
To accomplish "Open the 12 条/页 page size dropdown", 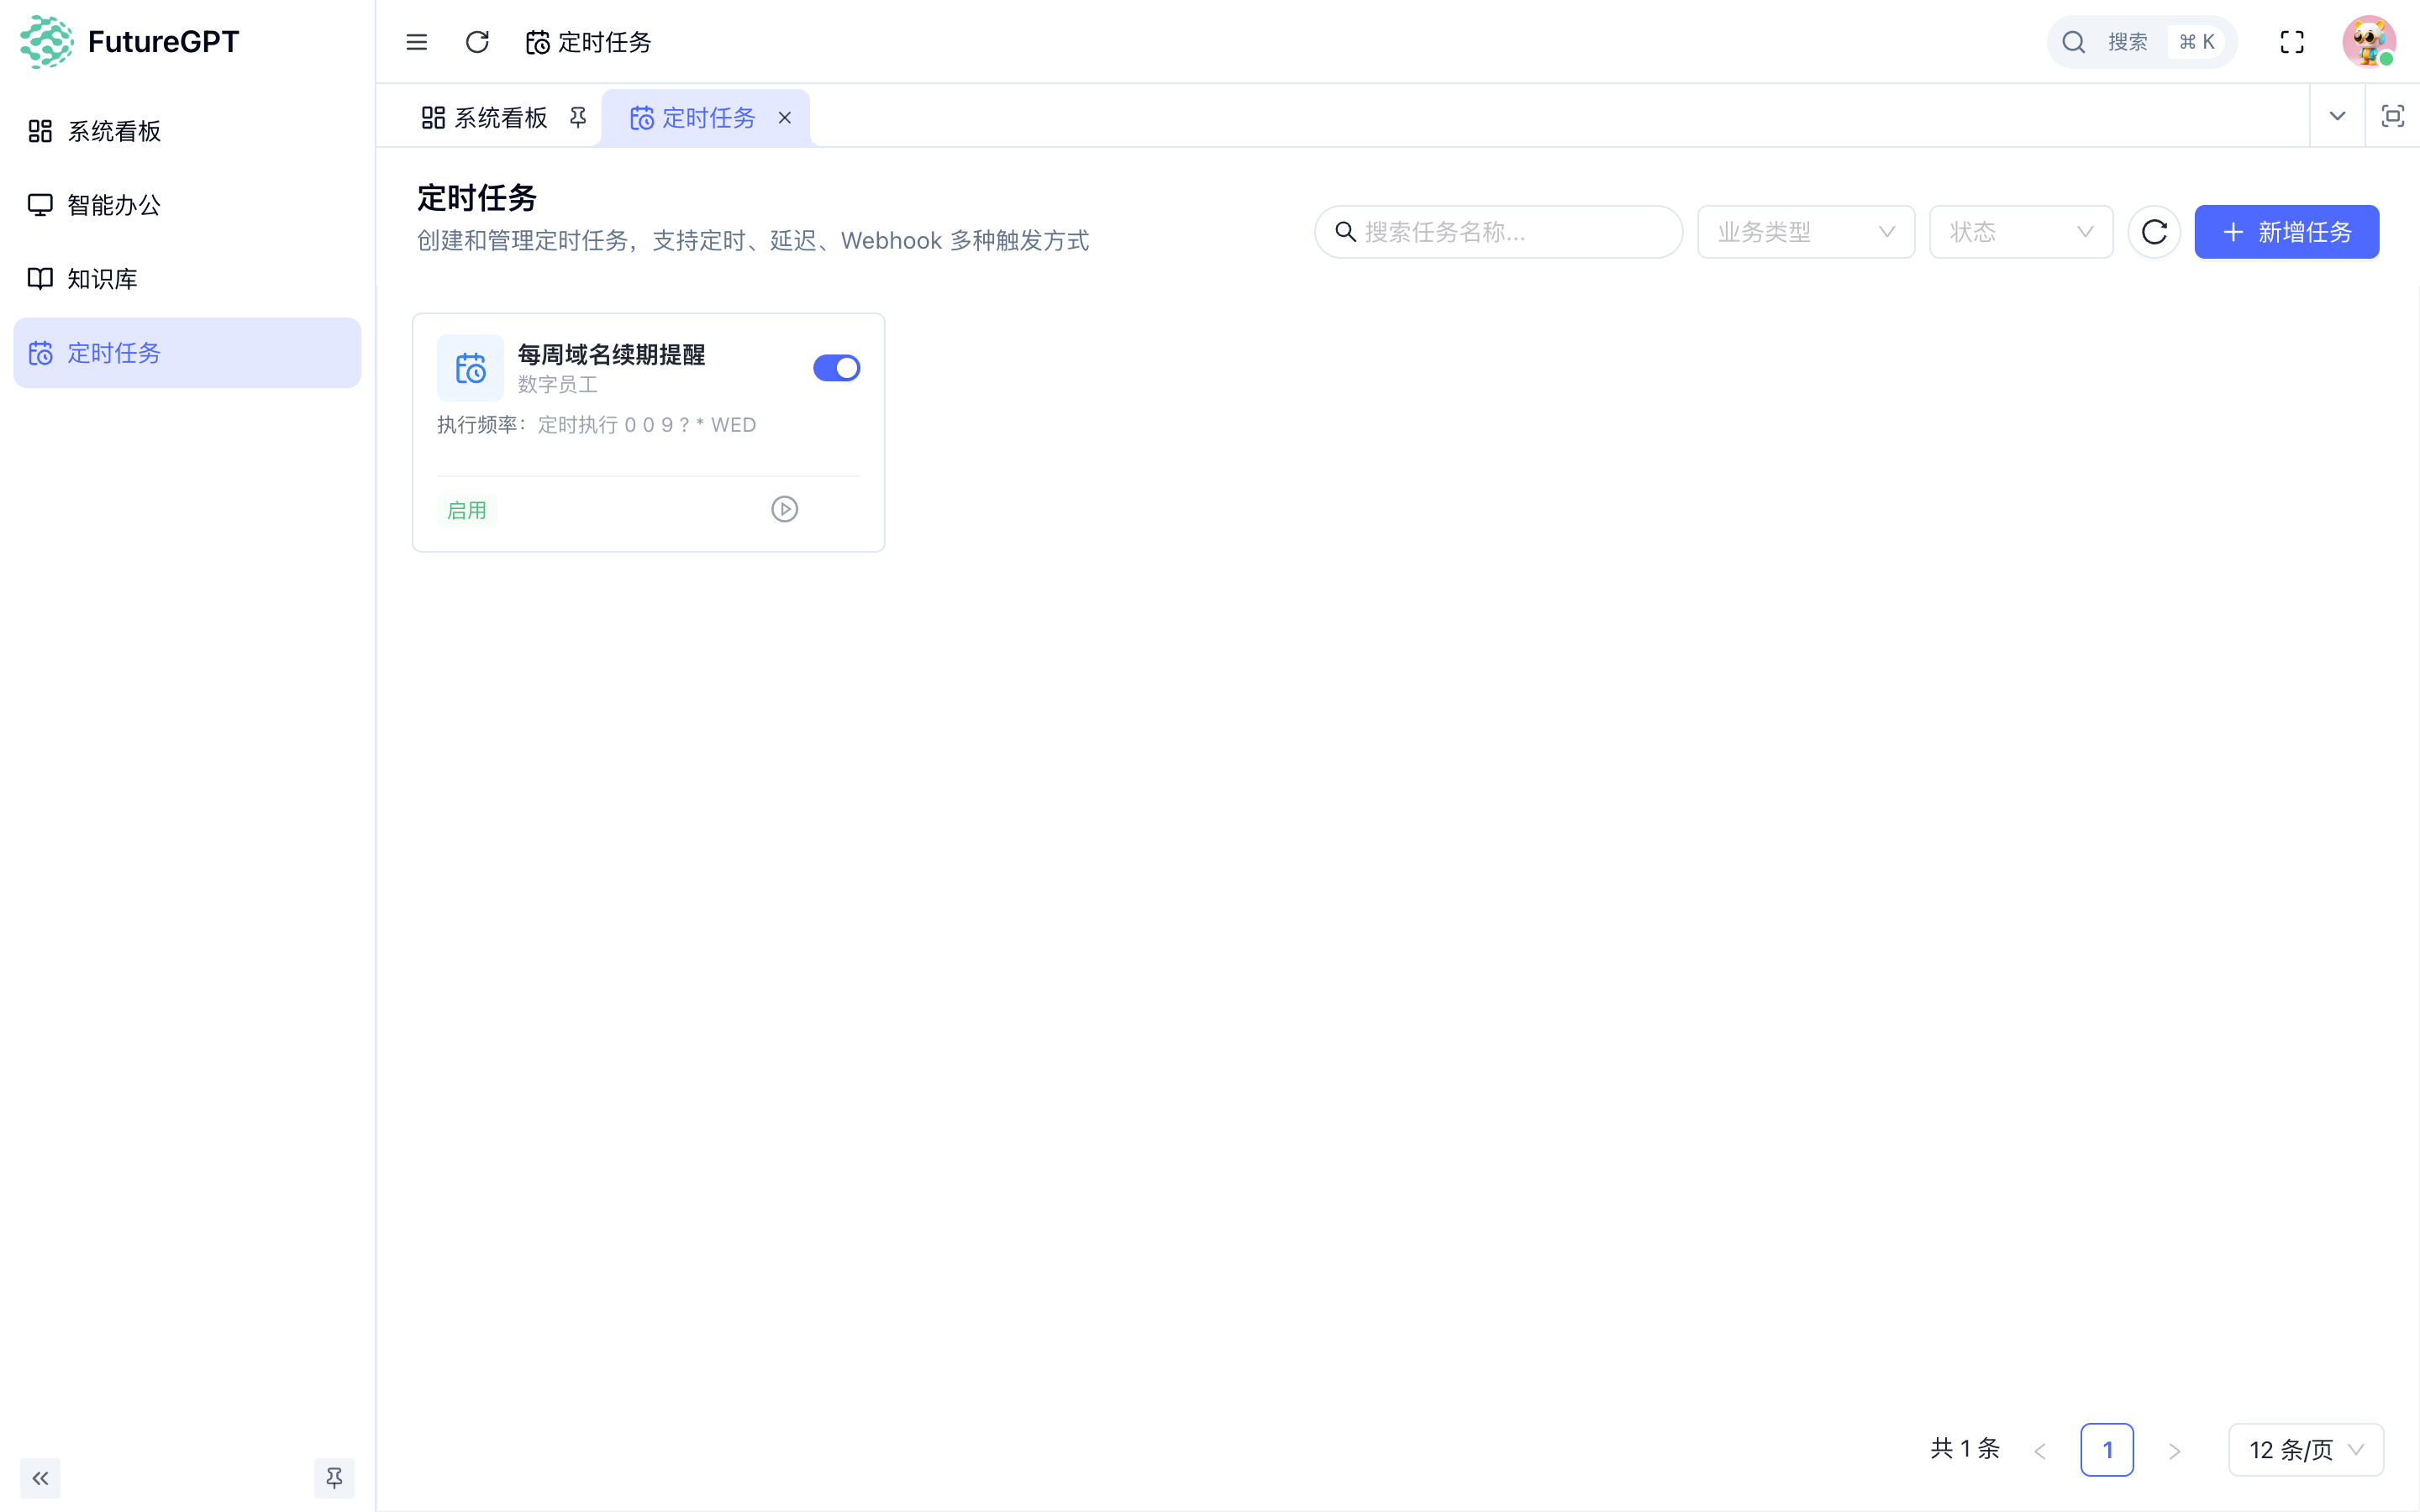I will pyautogui.click(x=2306, y=1450).
